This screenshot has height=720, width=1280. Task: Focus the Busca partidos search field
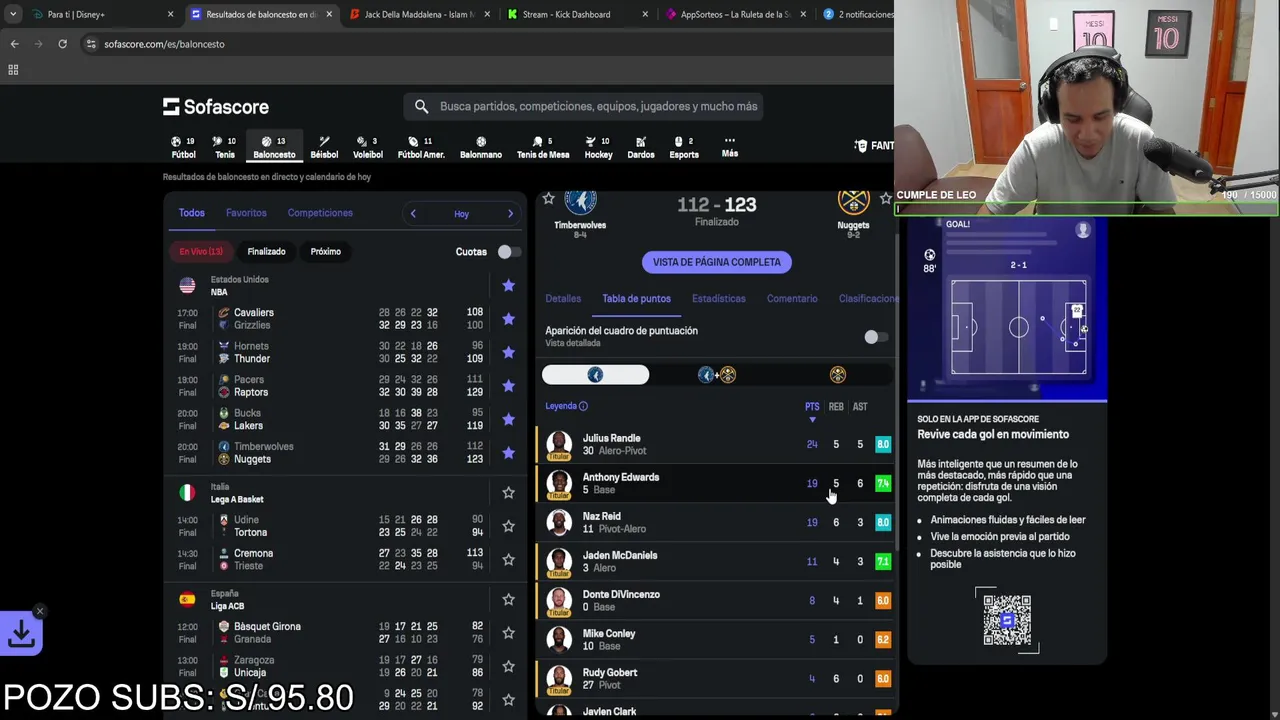(598, 106)
